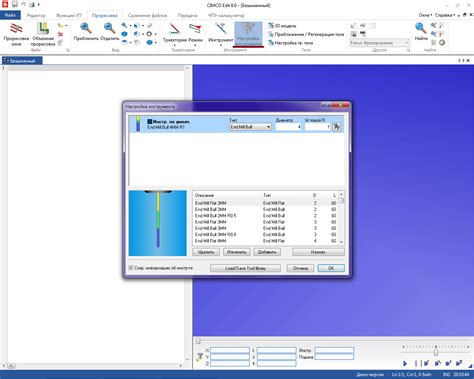Click the 3D модель icon
This screenshot has height=379, width=474.
click(271, 26)
